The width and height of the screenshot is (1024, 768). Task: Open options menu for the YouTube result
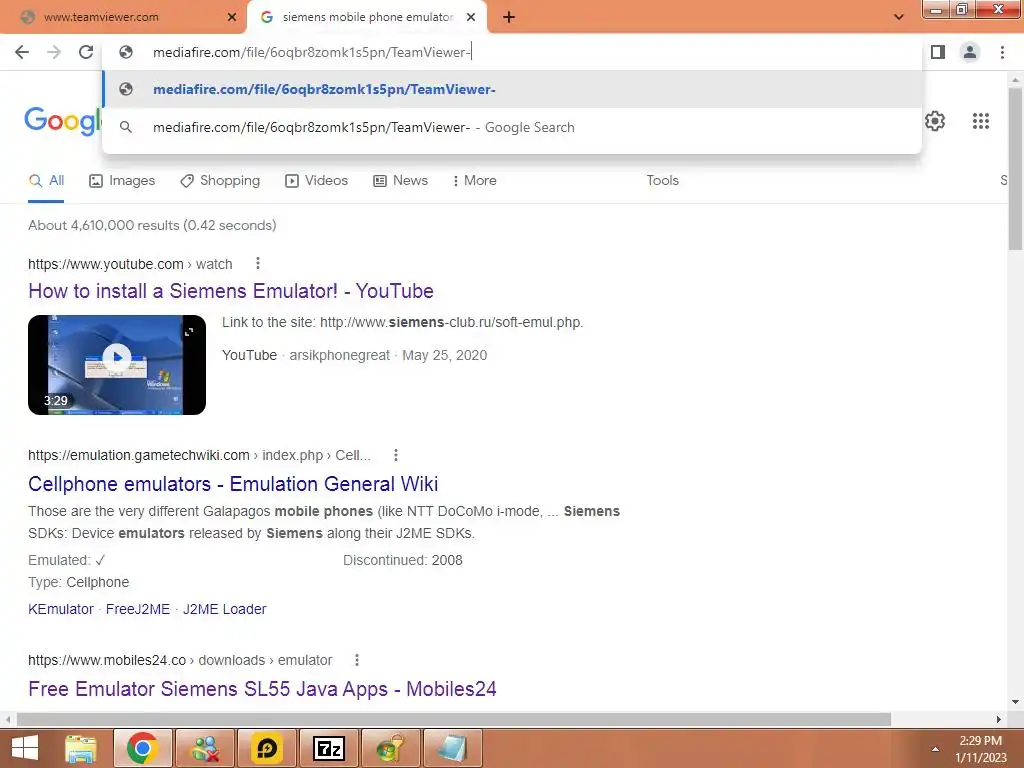tap(258, 263)
